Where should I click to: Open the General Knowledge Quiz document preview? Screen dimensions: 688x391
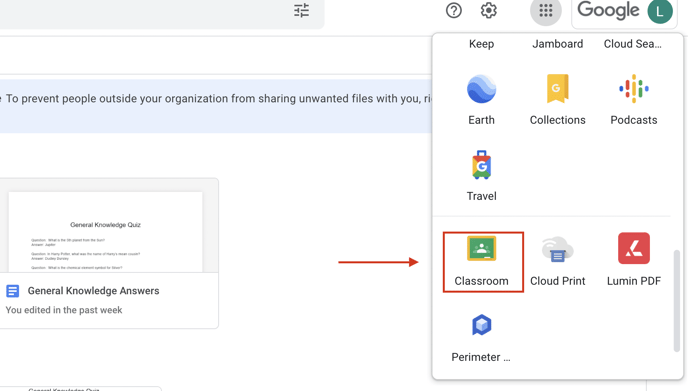point(105,231)
